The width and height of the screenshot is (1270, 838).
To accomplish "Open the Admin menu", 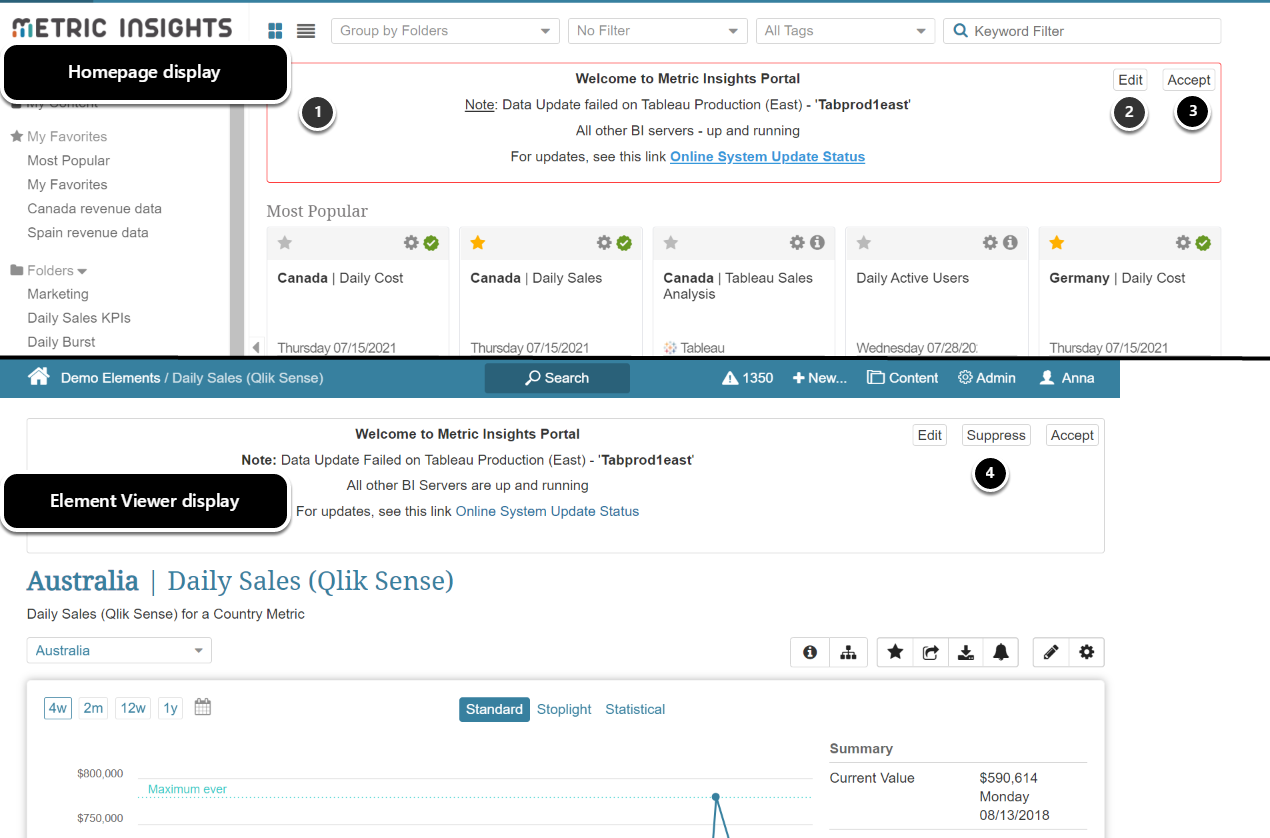I will point(987,378).
